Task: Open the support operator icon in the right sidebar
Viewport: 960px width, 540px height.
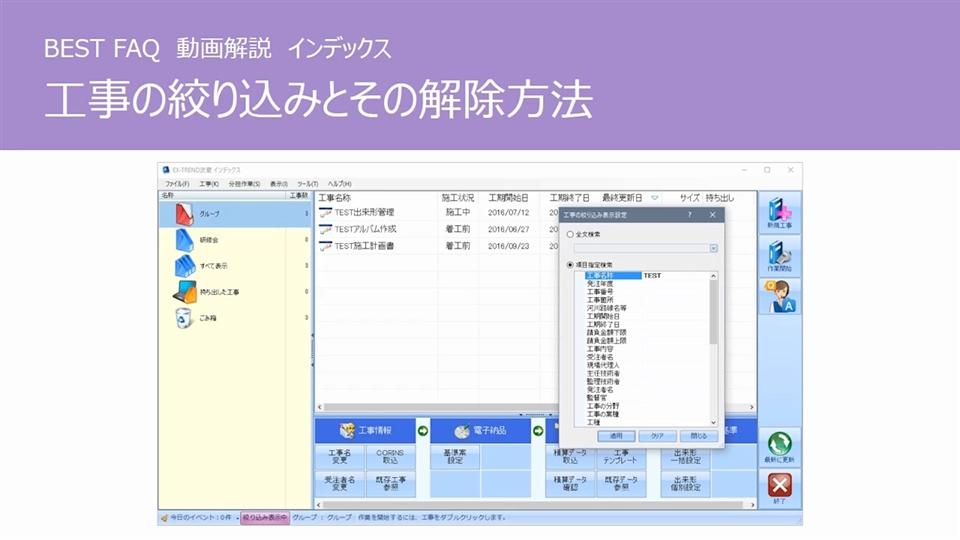Action: click(779, 297)
